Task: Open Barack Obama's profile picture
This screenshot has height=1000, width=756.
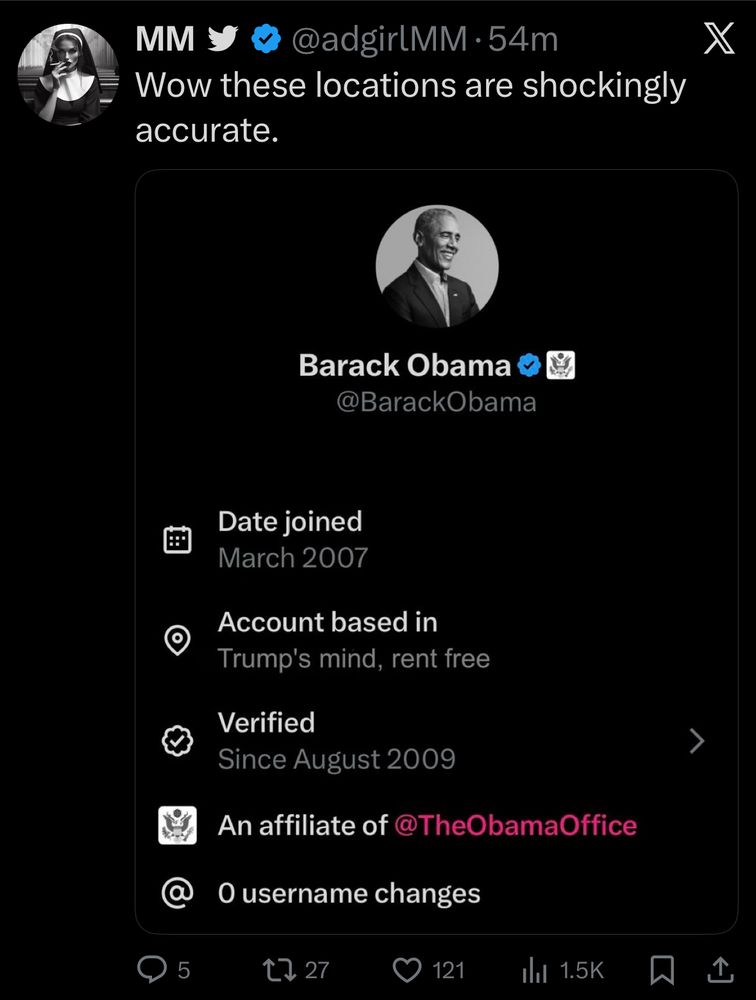Action: coord(437,266)
